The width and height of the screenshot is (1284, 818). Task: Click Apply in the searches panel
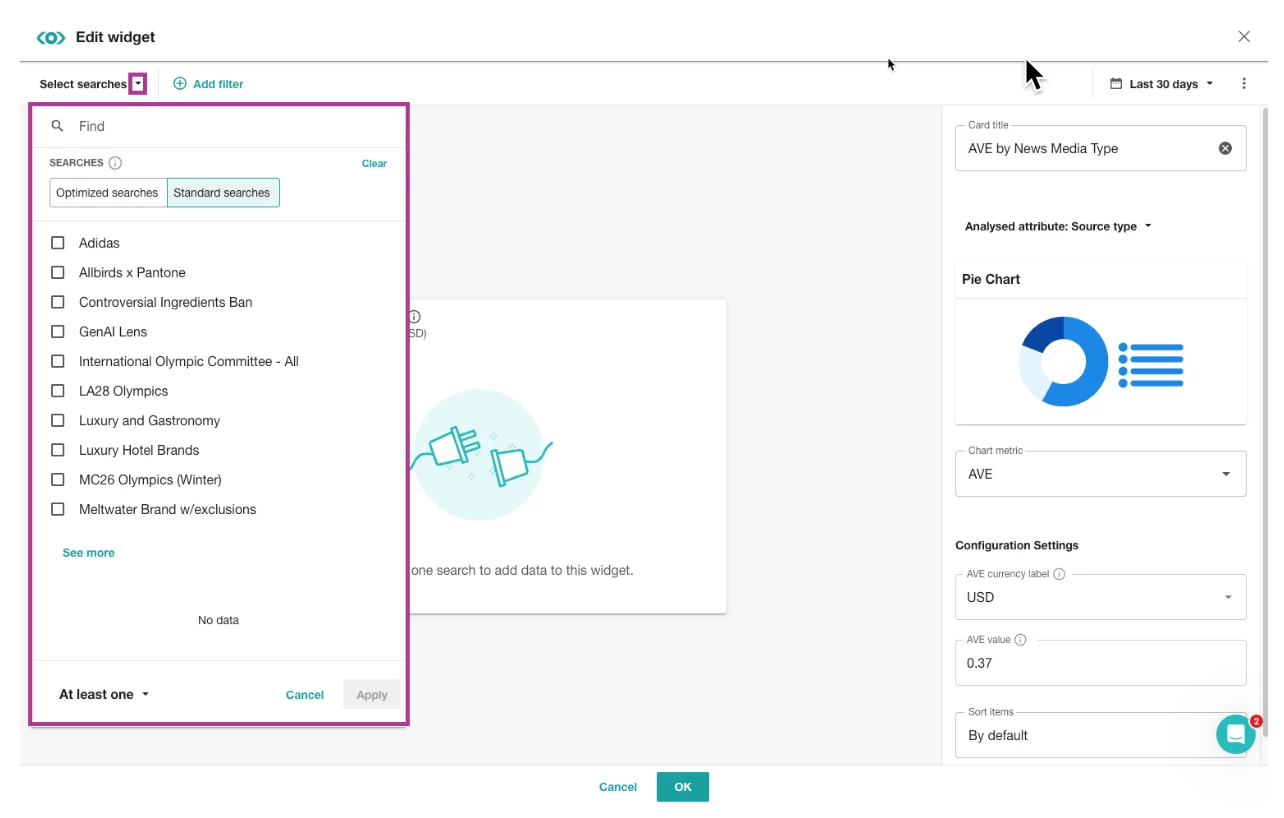(x=372, y=695)
